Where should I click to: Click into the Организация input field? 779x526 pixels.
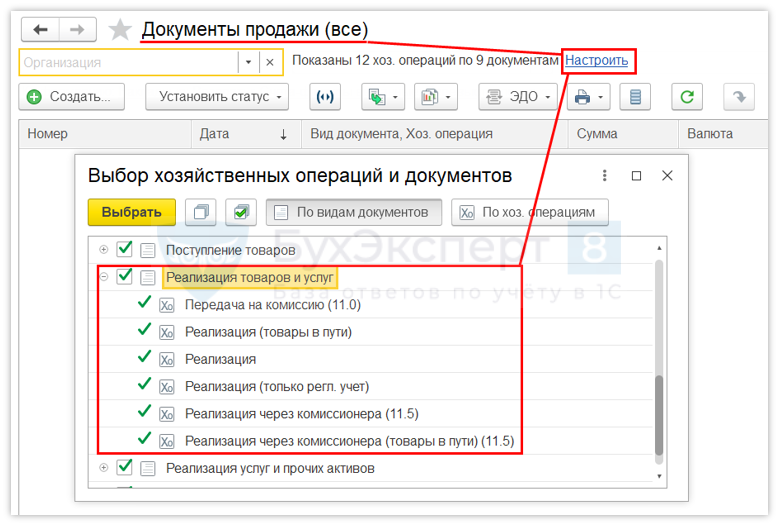(129, 63)
